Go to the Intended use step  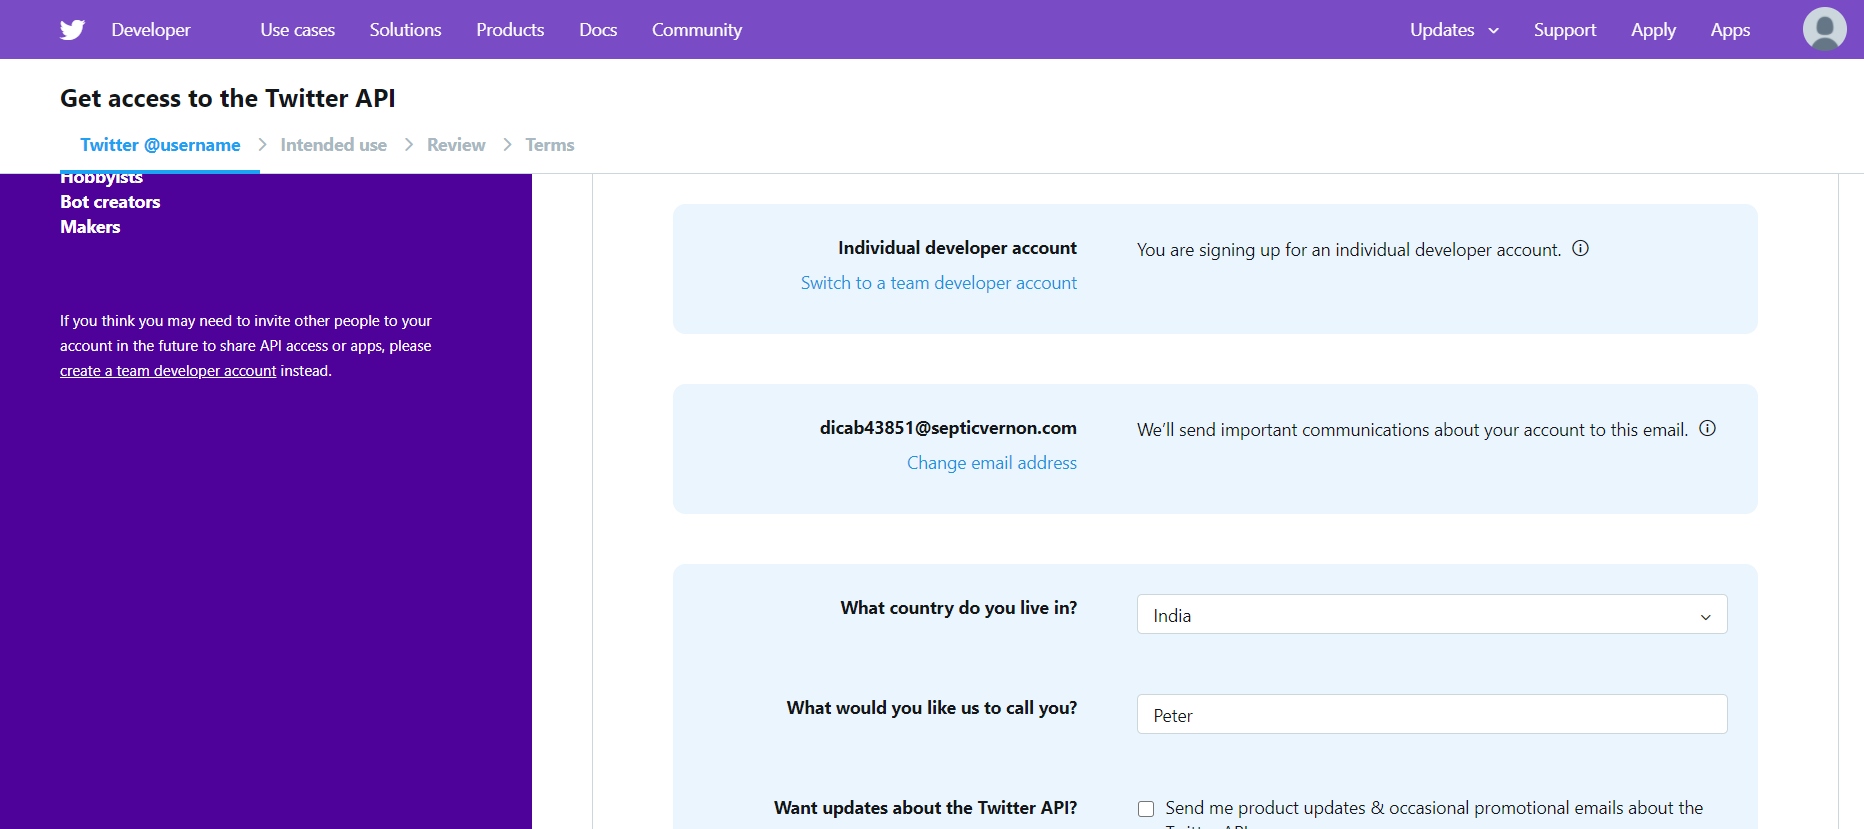coord(333,145)
